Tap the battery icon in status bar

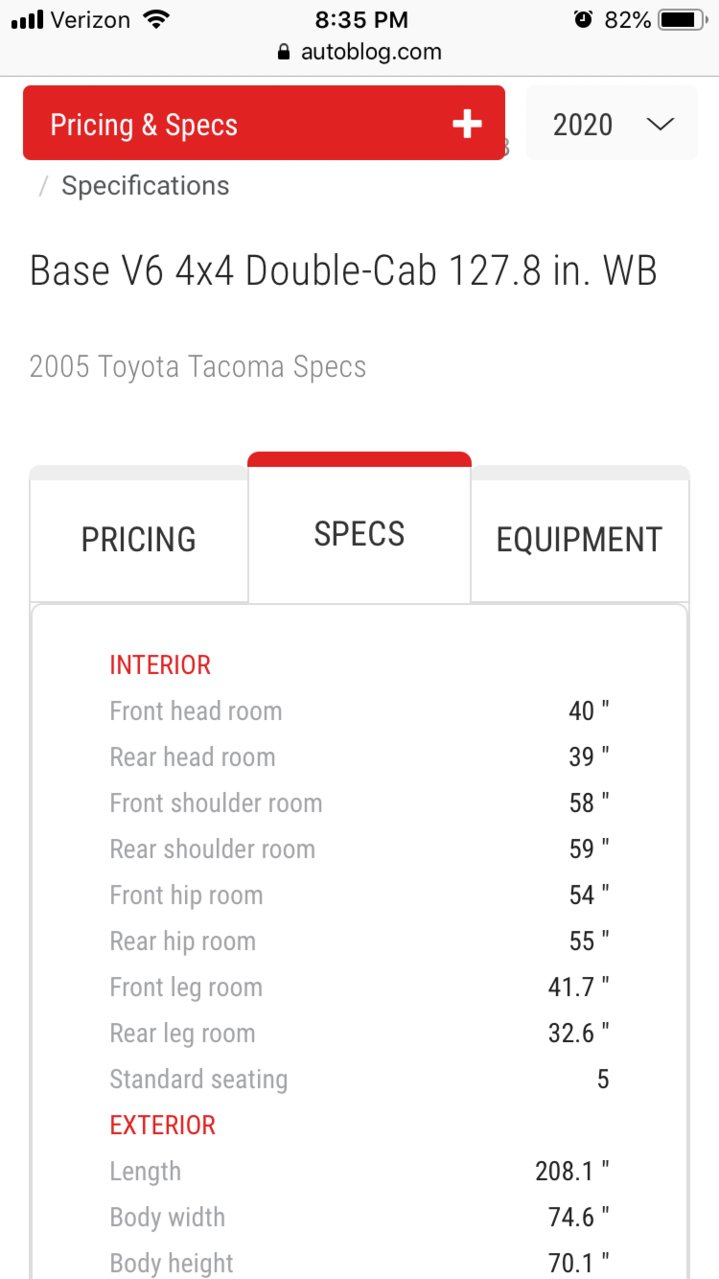(683, 19)
